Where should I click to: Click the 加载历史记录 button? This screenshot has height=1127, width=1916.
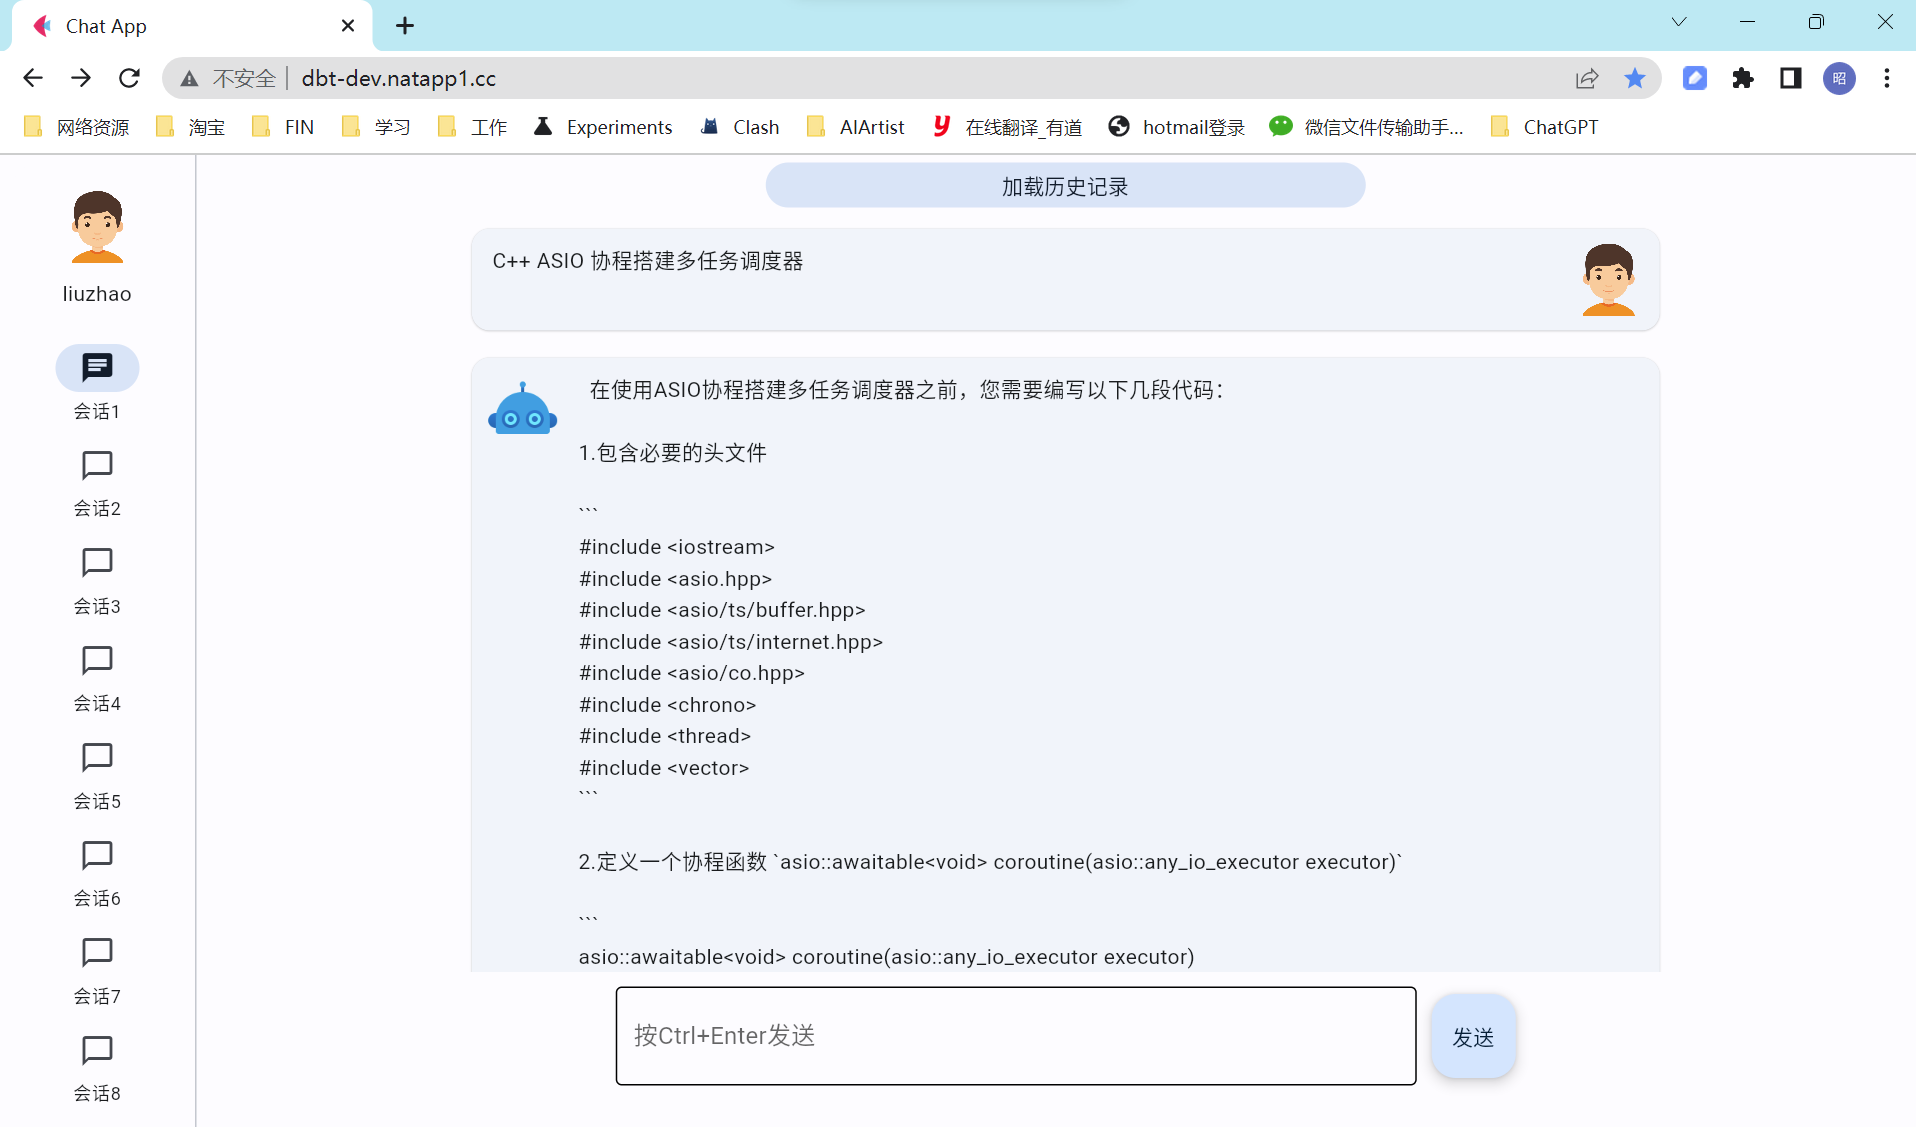click(x=1065, y=186)
